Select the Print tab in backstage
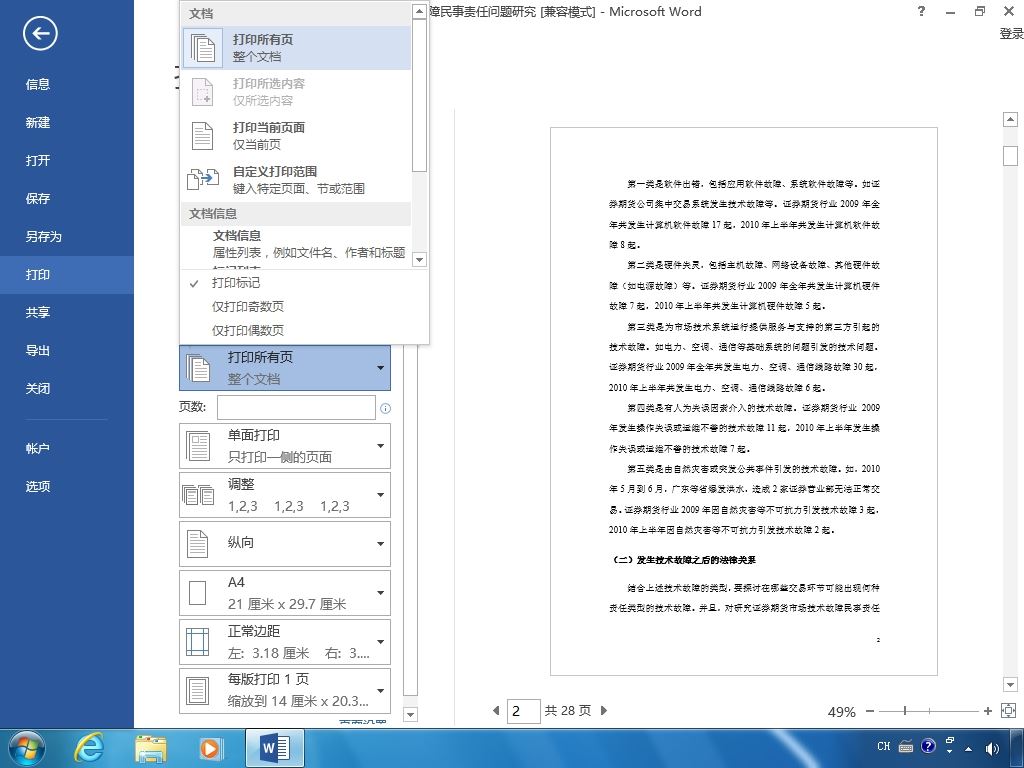The width and height of the screenshot is (1024, 768). tap(67, 274)
